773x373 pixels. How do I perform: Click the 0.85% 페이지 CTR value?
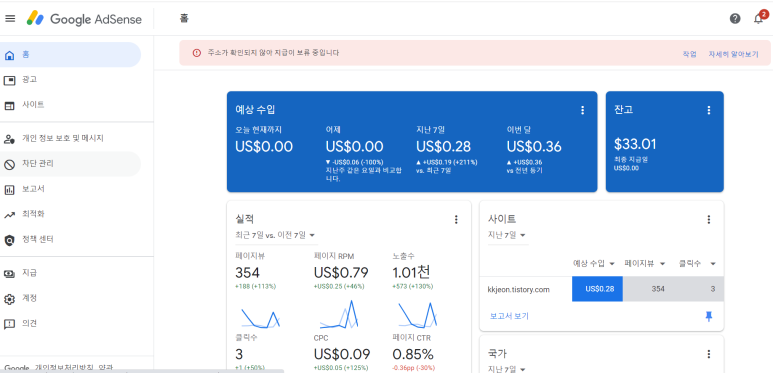(413, 354)
